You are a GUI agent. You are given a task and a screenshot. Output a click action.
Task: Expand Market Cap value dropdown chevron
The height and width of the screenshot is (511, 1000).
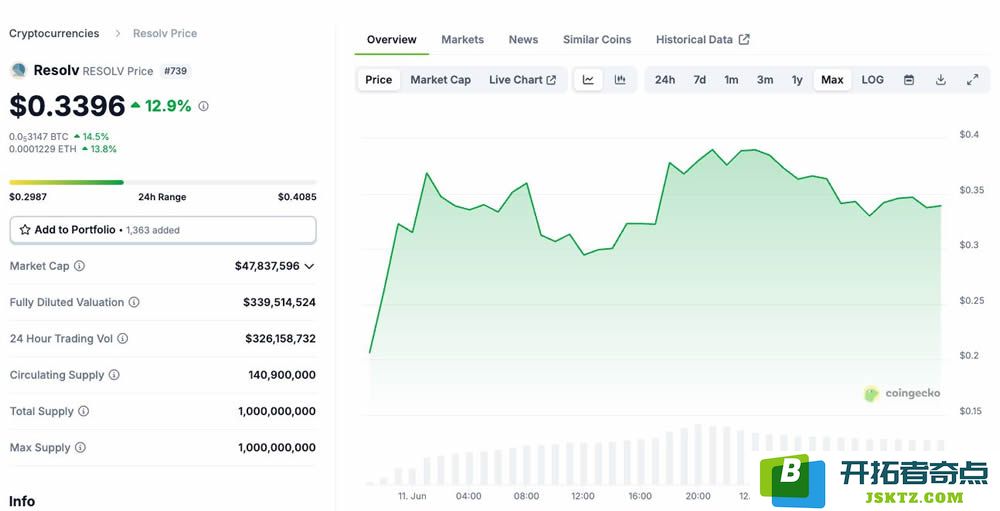[309, 266]
